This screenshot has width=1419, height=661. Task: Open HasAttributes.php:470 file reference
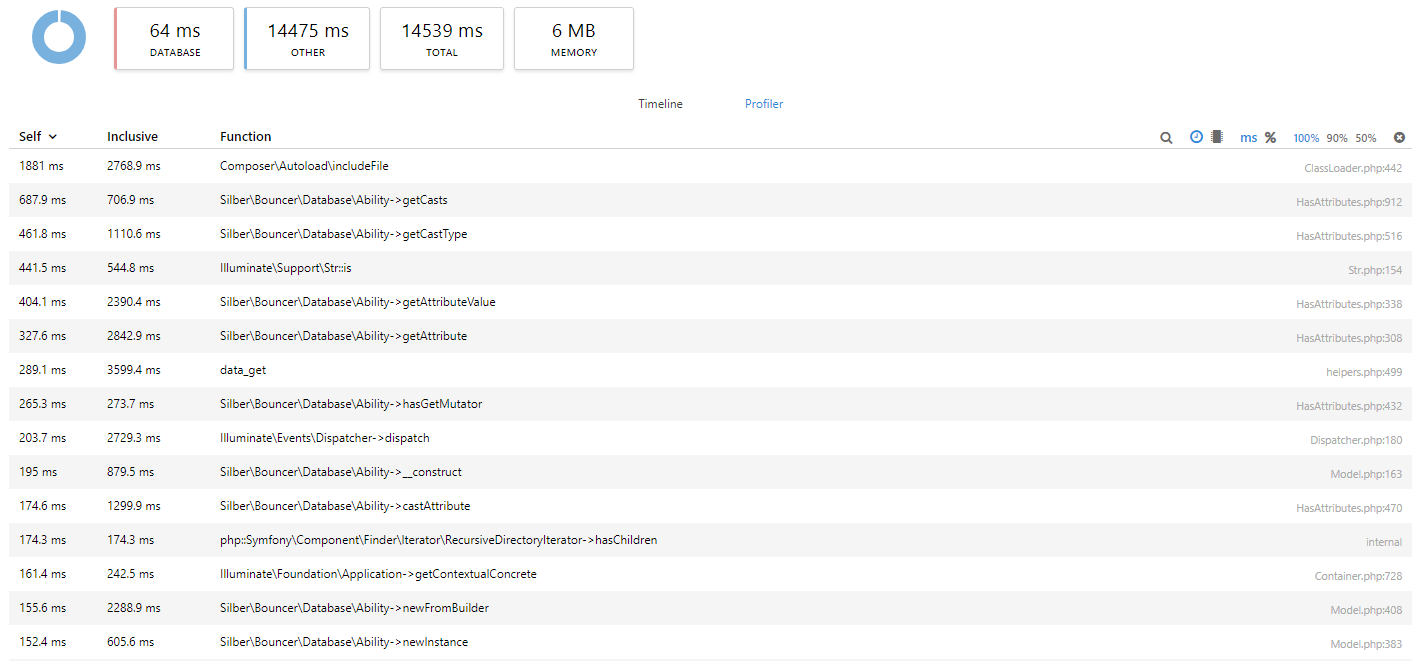tap(1349, 508)
